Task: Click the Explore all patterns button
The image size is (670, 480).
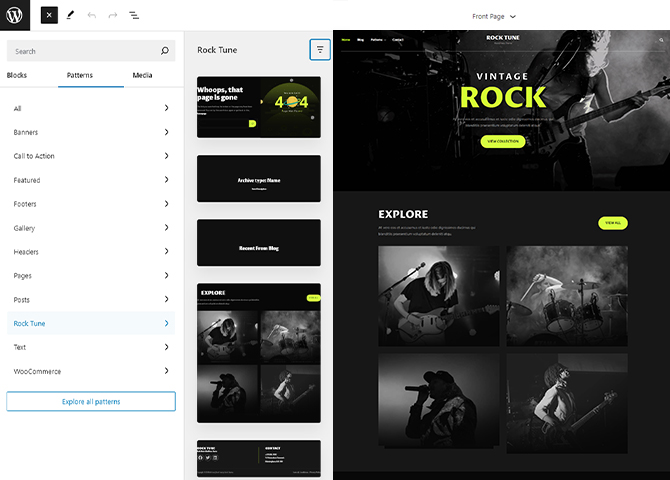Action: (91, 401)
